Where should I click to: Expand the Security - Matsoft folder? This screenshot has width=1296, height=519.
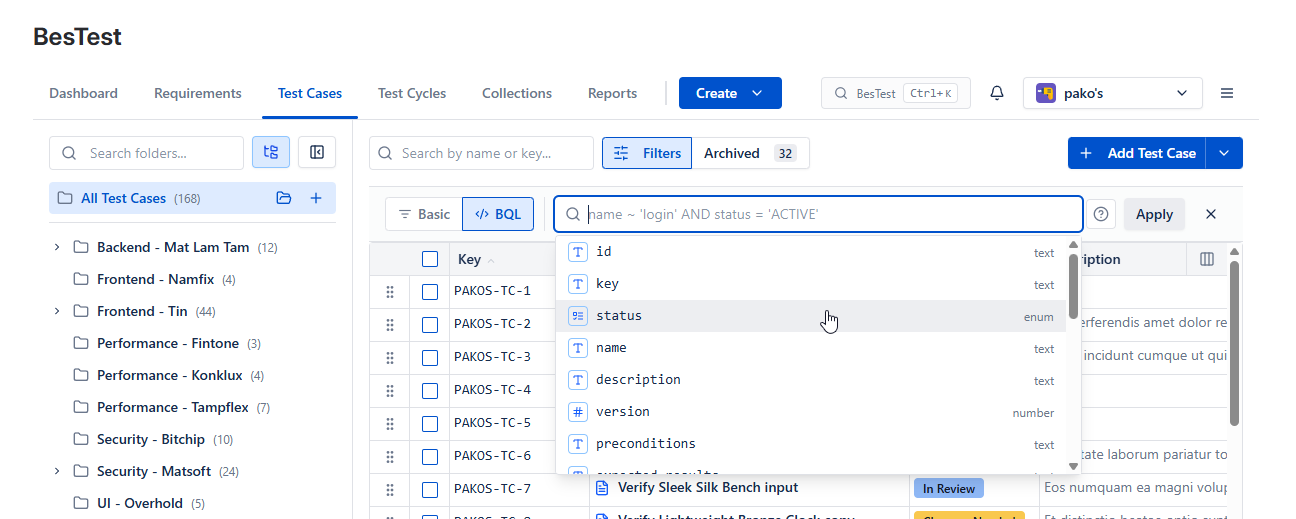[x=57, y=471]
